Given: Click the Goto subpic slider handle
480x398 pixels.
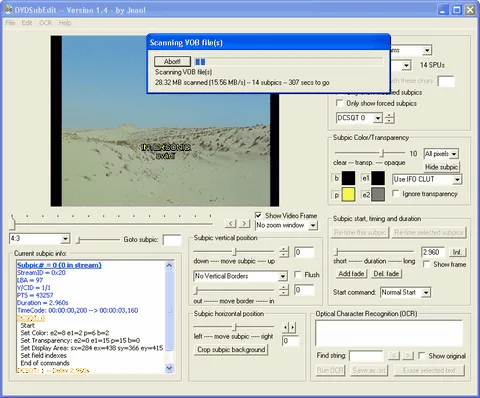Looking at the screenshot, I should click(x=79, y=240).
